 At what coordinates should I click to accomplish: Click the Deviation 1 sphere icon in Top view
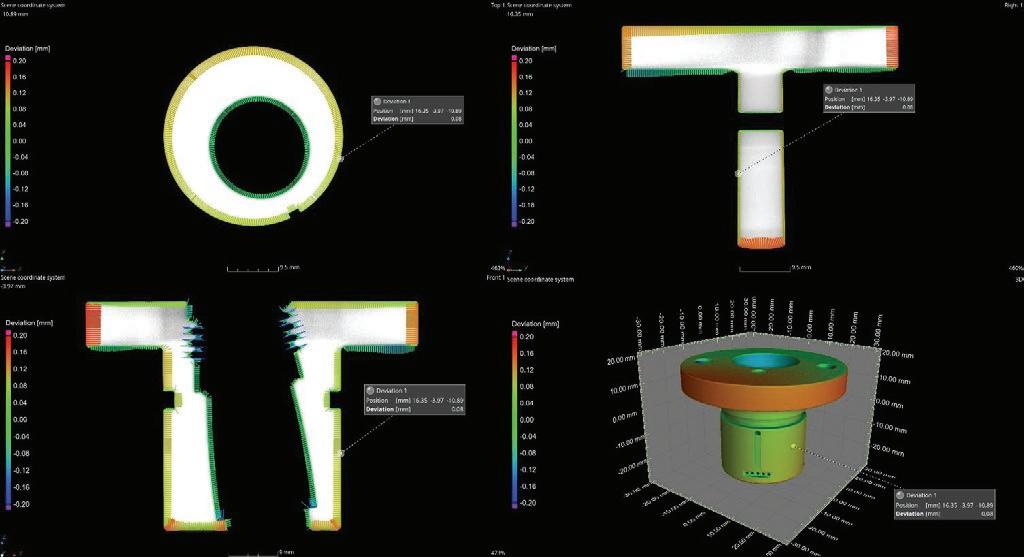377,102
